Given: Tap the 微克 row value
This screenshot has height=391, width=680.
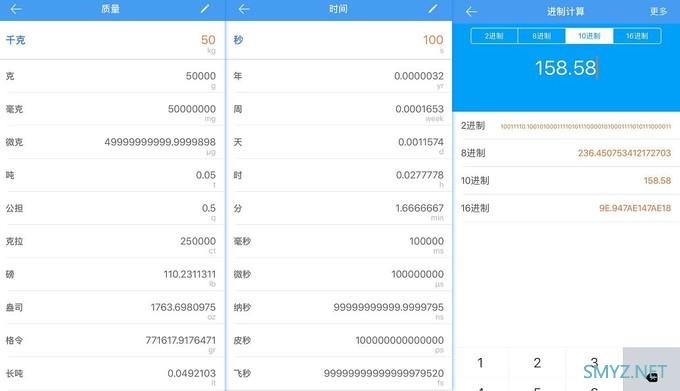Looking at the screenshot, I should point(160,142).
